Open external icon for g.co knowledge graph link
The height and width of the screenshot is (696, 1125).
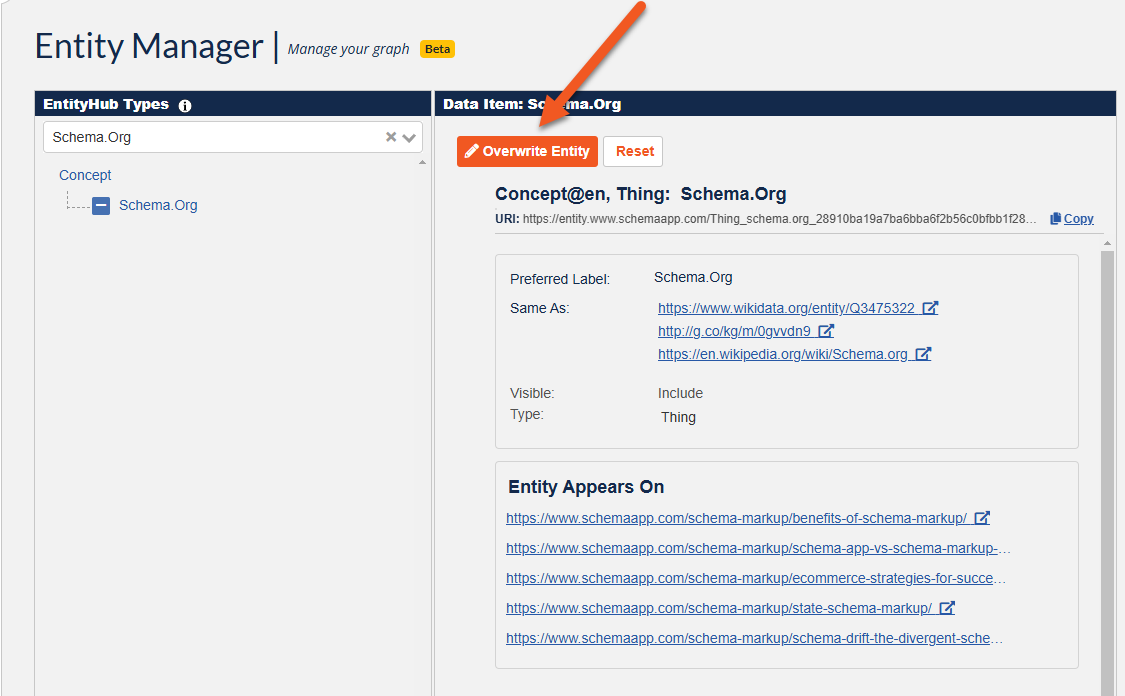826,331
